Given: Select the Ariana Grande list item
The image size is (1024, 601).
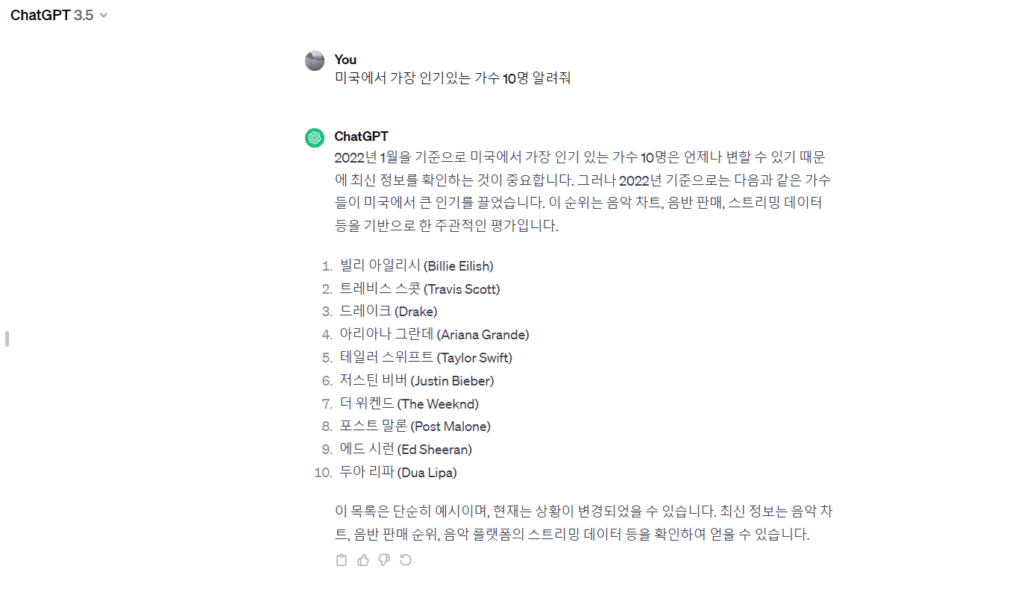Looking at the screenshot, I should pyautogui.click(x=434, y=335).
